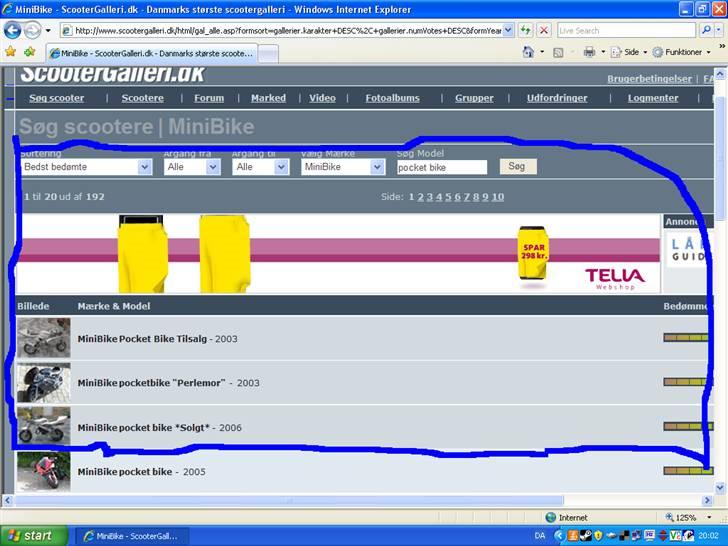Open the Video section
This screenshot has height=546, width=728.
pos(322,98)
